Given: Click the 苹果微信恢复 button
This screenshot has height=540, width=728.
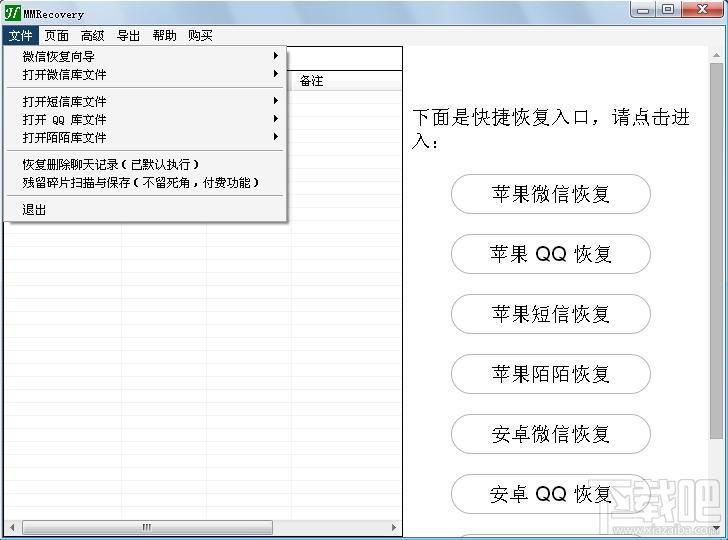Looking at the screenshot, I should tap(551, 194).
